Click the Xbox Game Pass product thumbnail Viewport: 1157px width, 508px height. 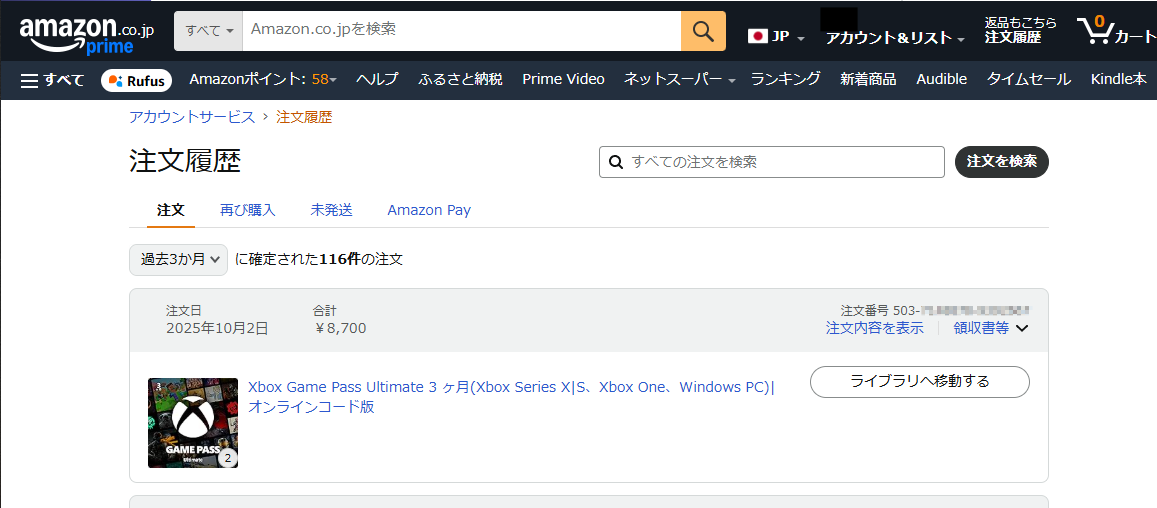(x=193, y=423)
